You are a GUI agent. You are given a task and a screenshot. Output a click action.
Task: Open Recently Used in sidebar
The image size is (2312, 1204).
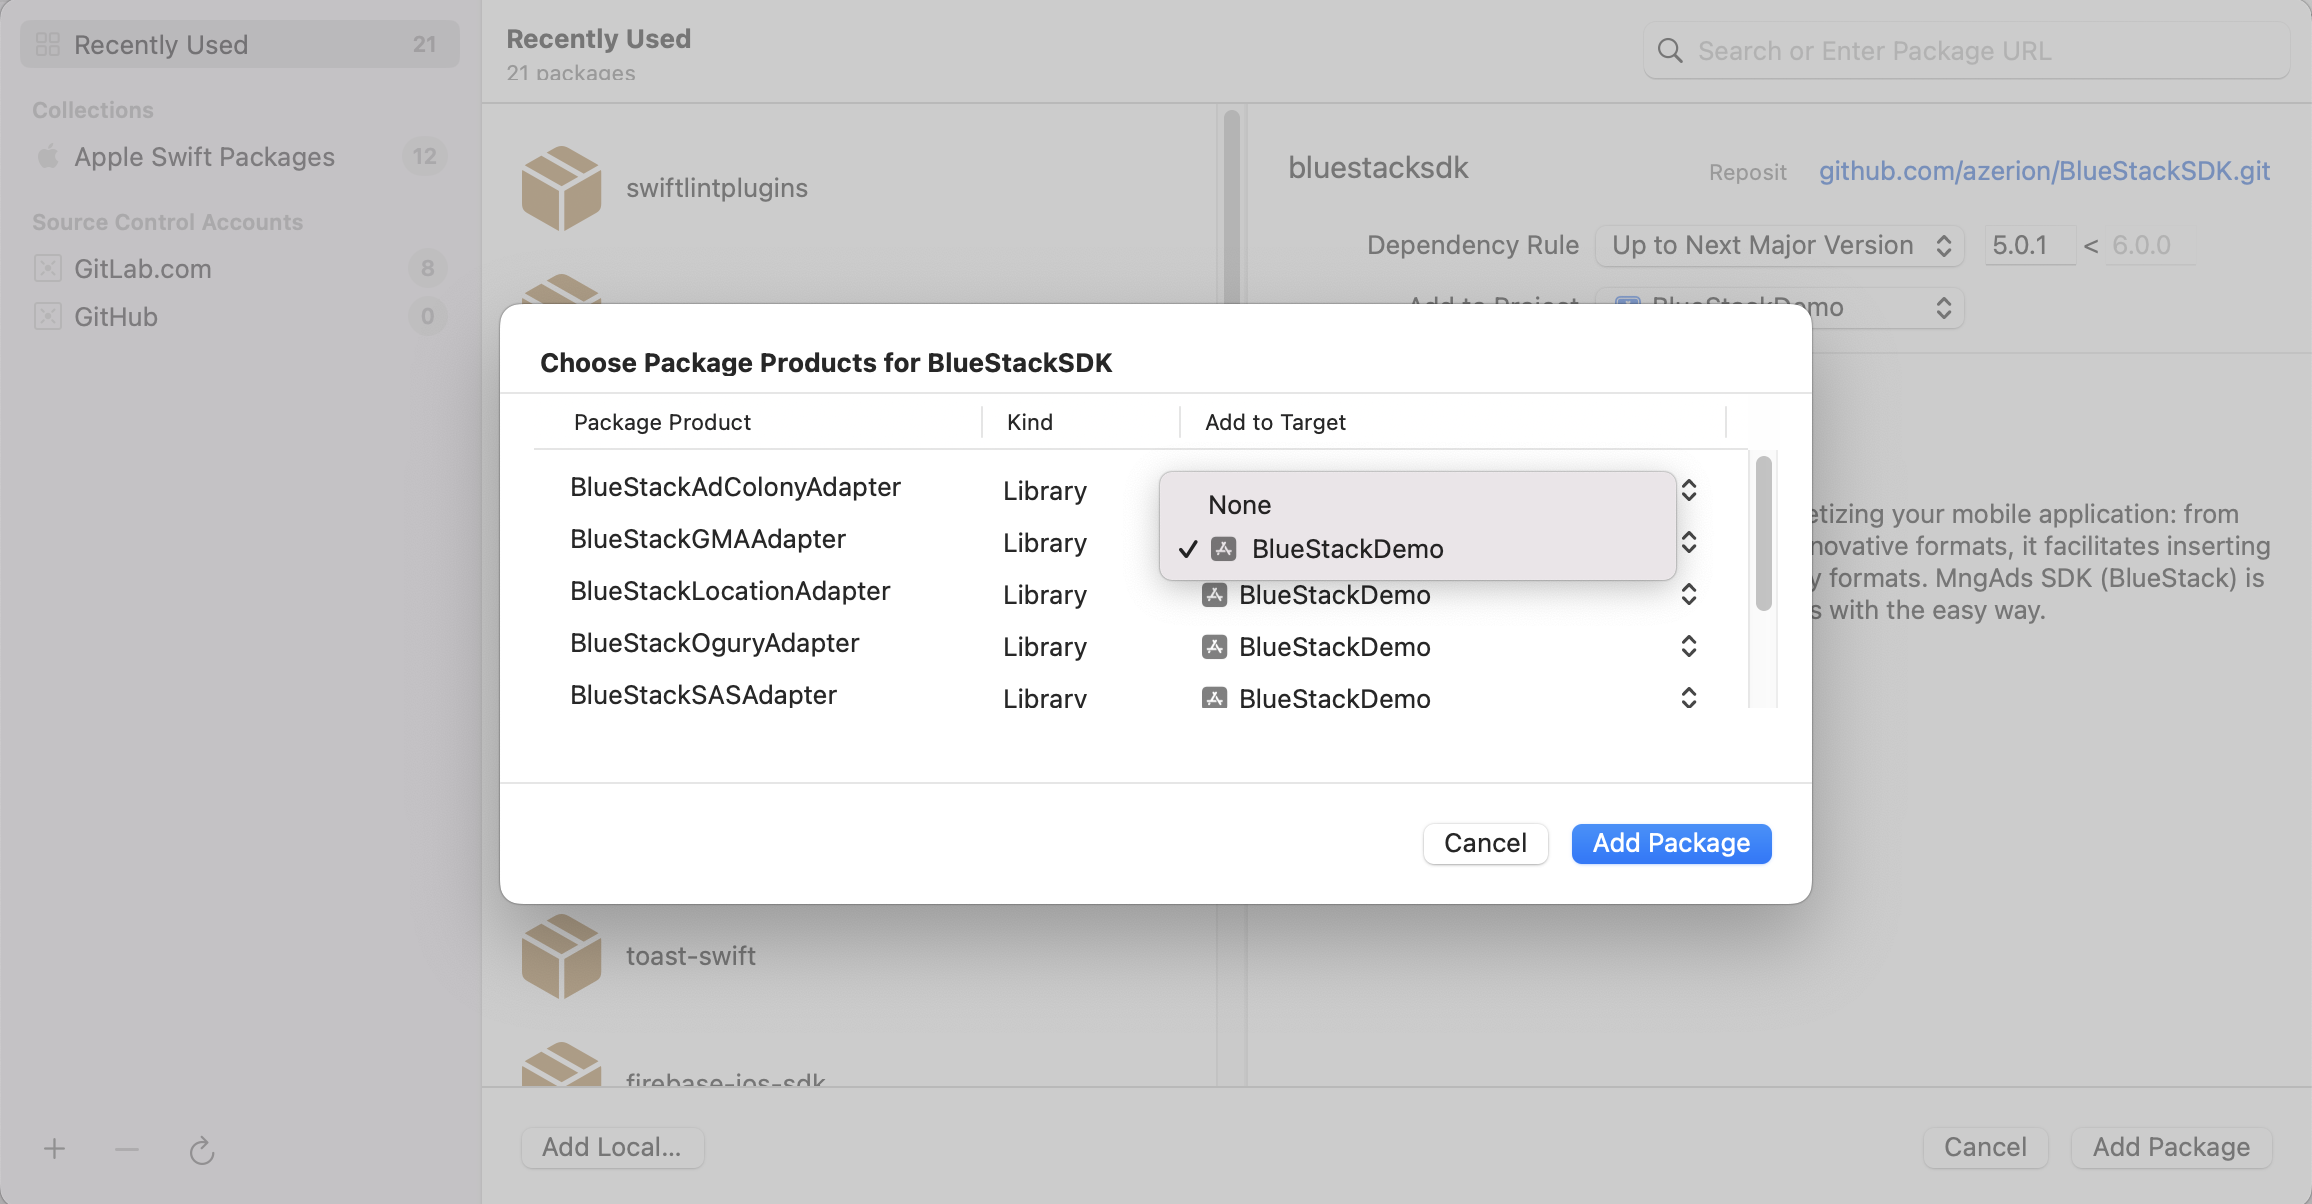pos(240,45)
